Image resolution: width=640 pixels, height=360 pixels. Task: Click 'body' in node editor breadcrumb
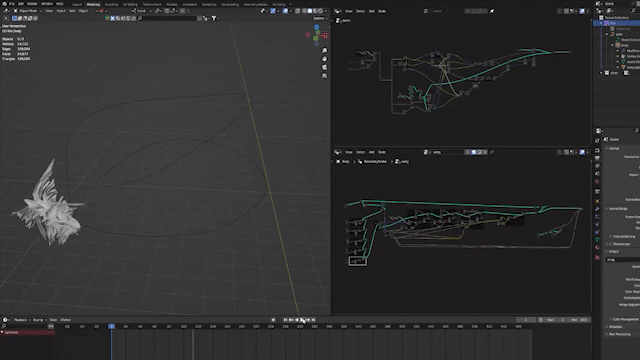tap(345, 162)
